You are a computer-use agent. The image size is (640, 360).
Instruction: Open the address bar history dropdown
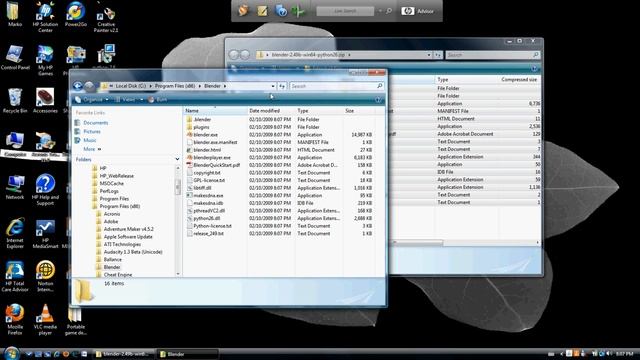point(273,86)
